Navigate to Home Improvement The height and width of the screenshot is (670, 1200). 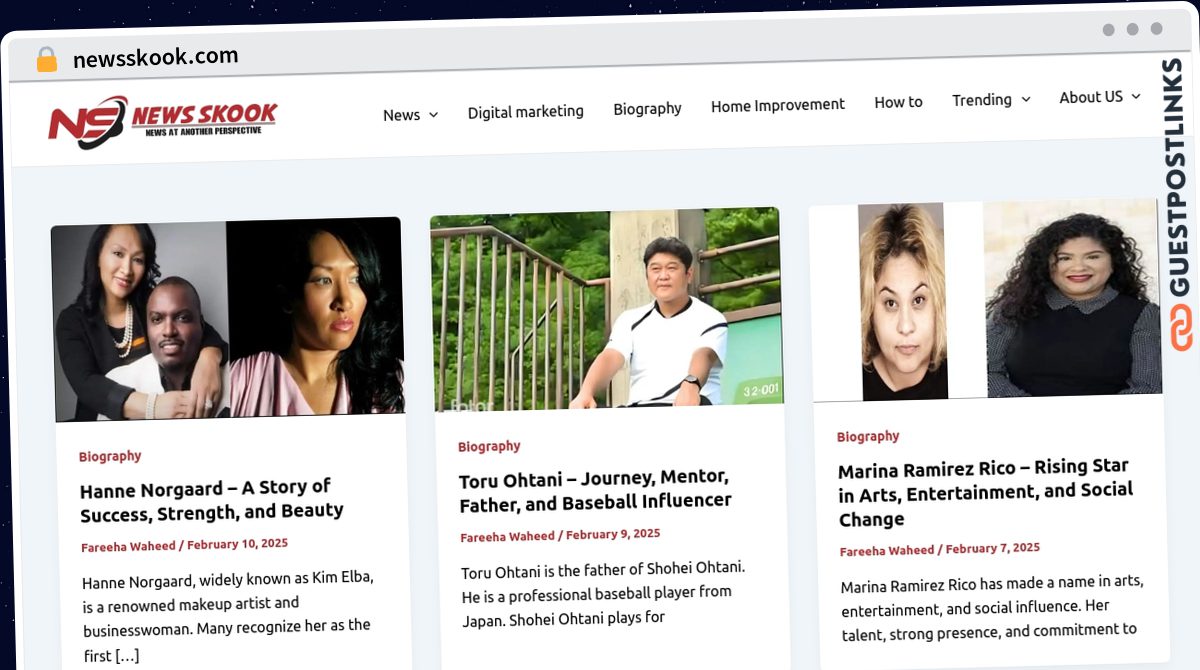click(778, 105)
